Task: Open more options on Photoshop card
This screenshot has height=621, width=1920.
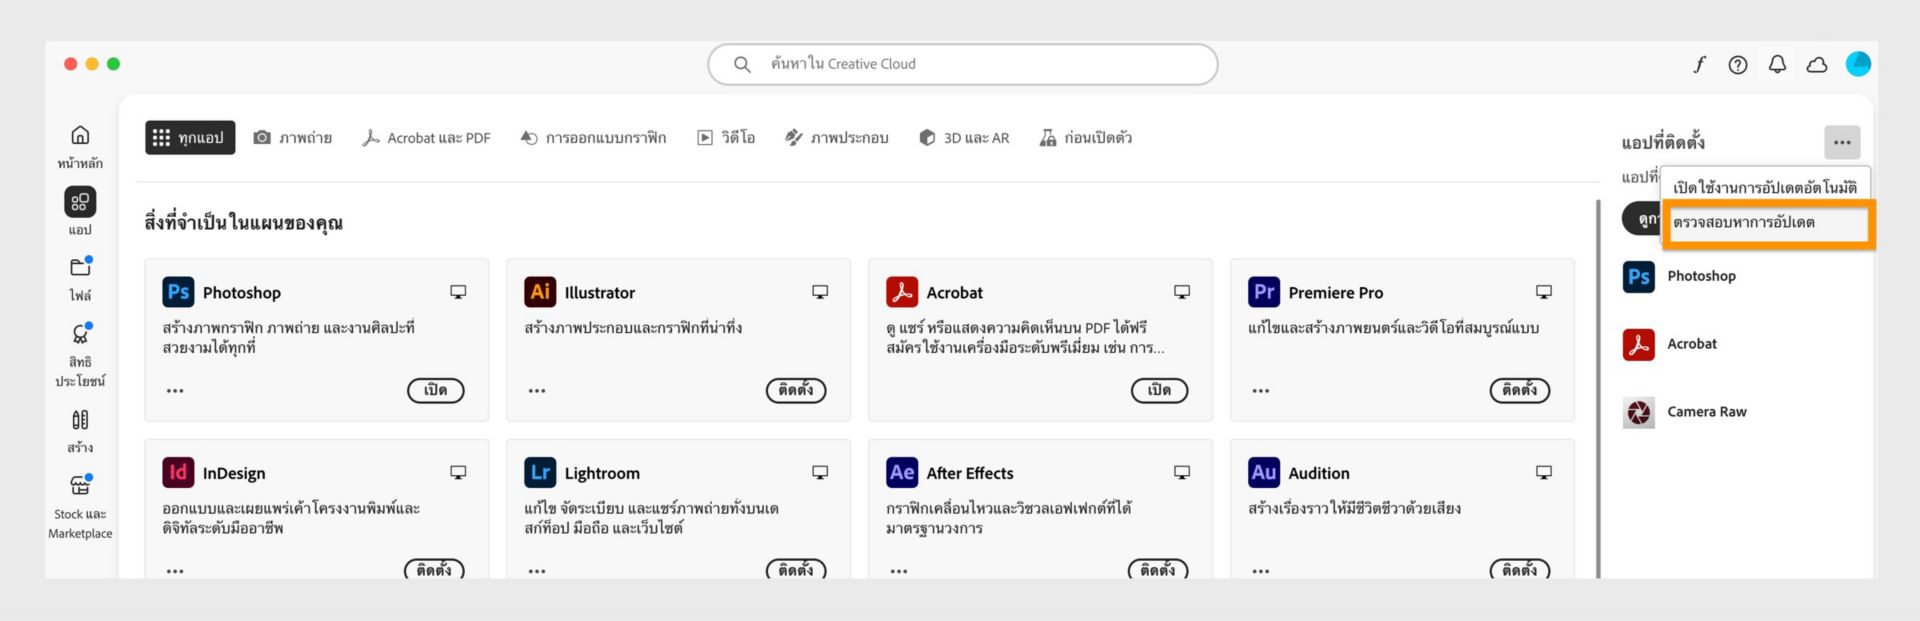Action: point(175,391)
